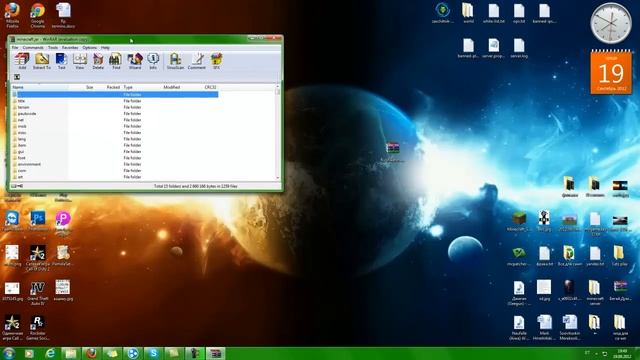The height and width of the screenshot is (360, 640).
Task: Click the file list scroll-up arrow
Action: tap(278, 87)
